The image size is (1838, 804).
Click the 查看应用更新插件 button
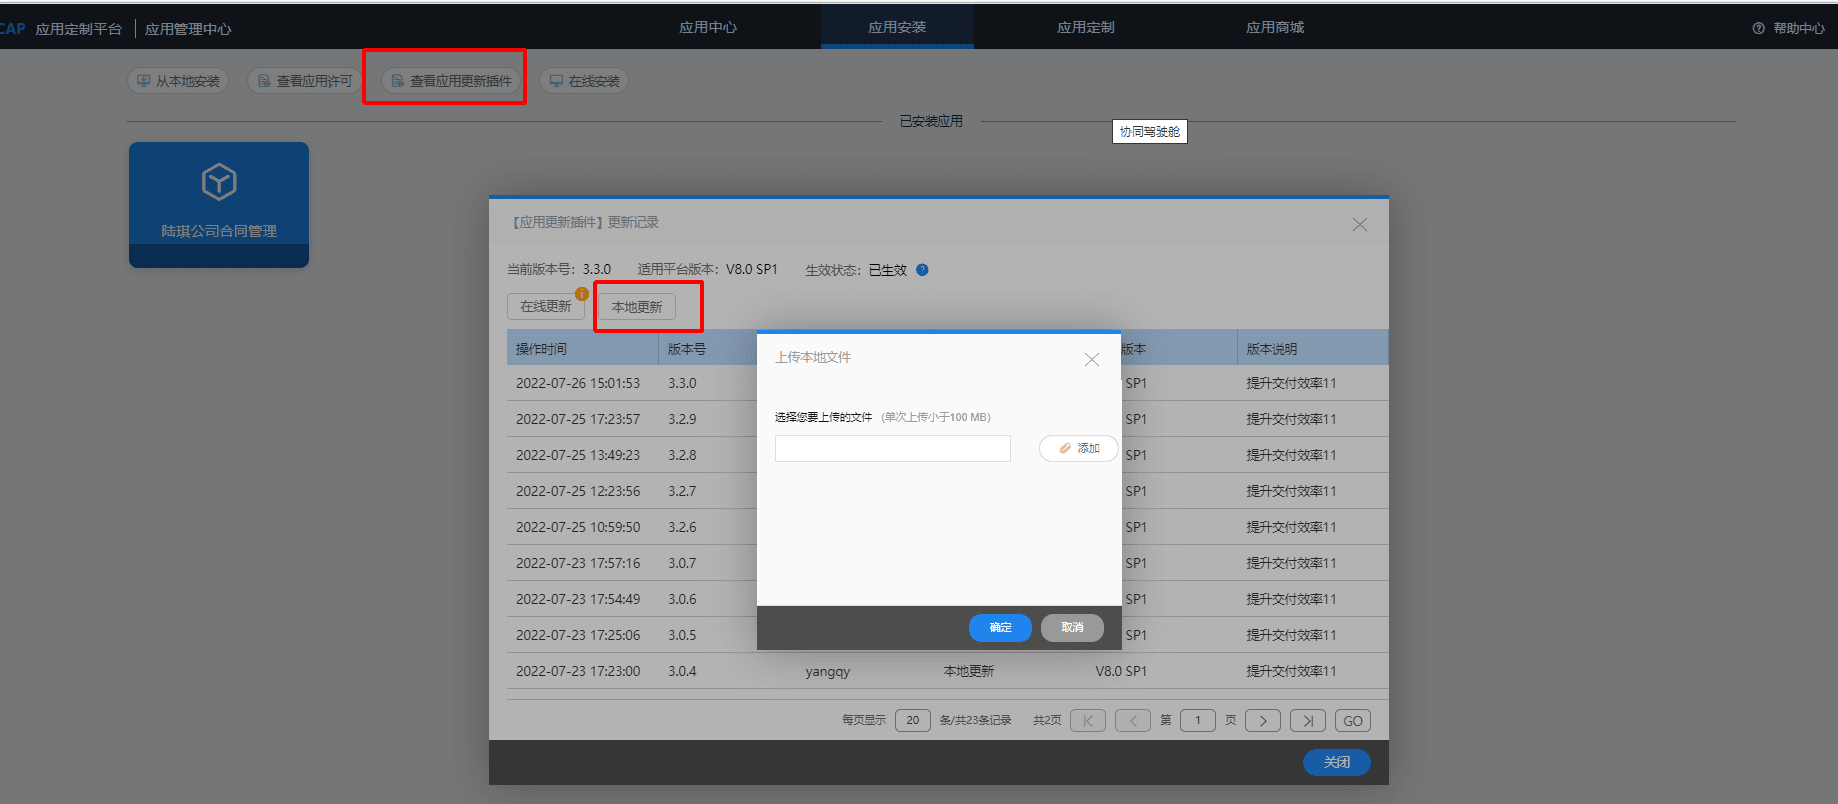click(x=452, y=81)
